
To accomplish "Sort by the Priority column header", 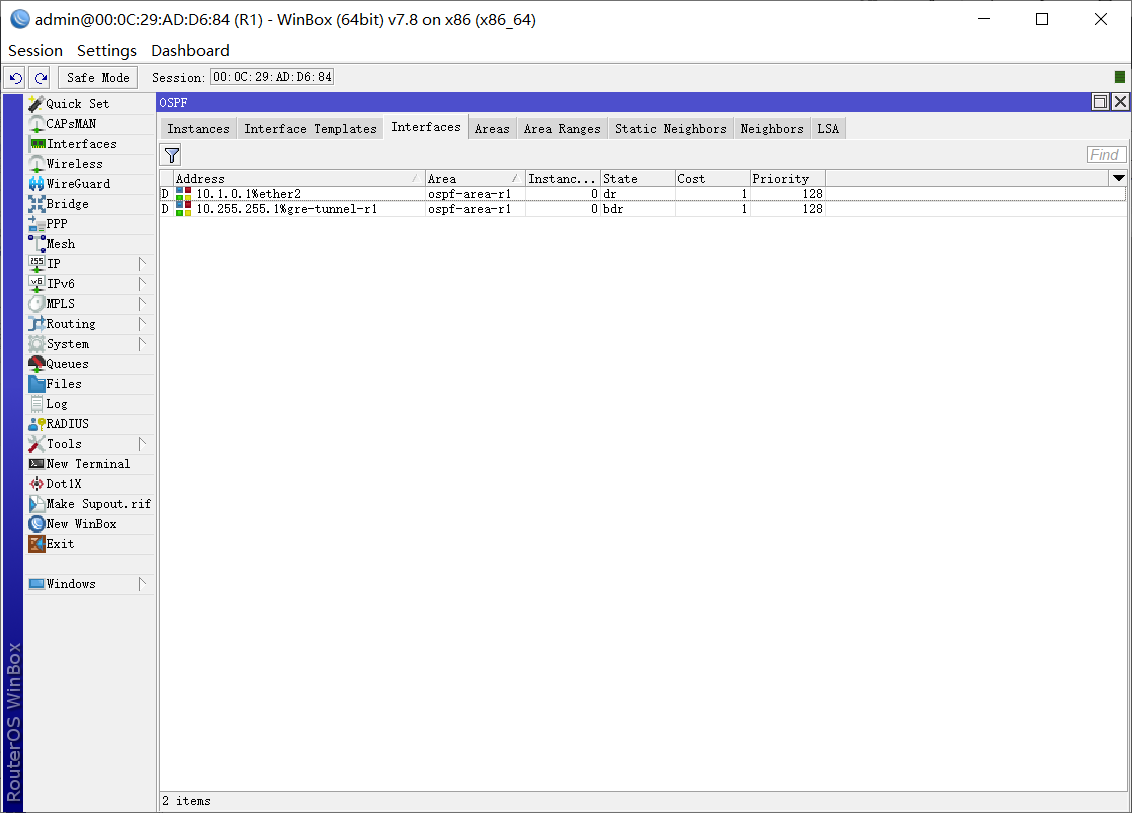I will tap(788, 178).
